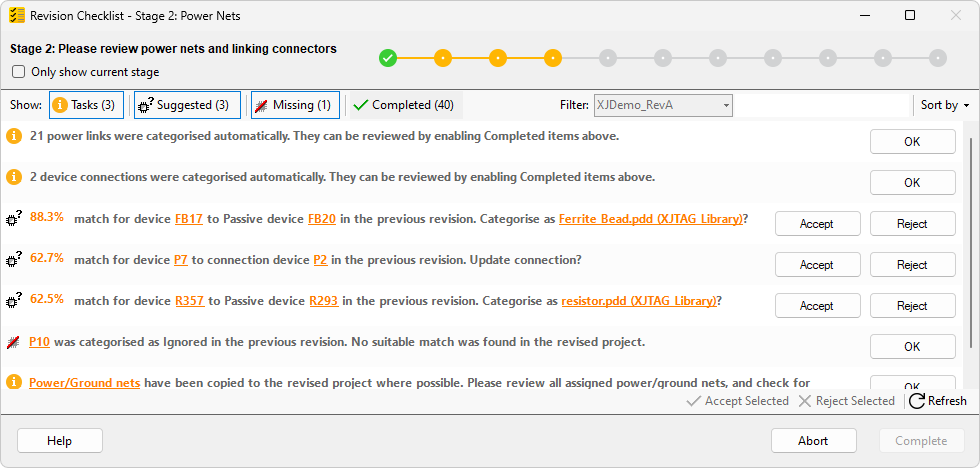Viewport: 980px width, 468px height.
Task: Click missing icon beside P10 ignored row
Action: pos(14,342)
